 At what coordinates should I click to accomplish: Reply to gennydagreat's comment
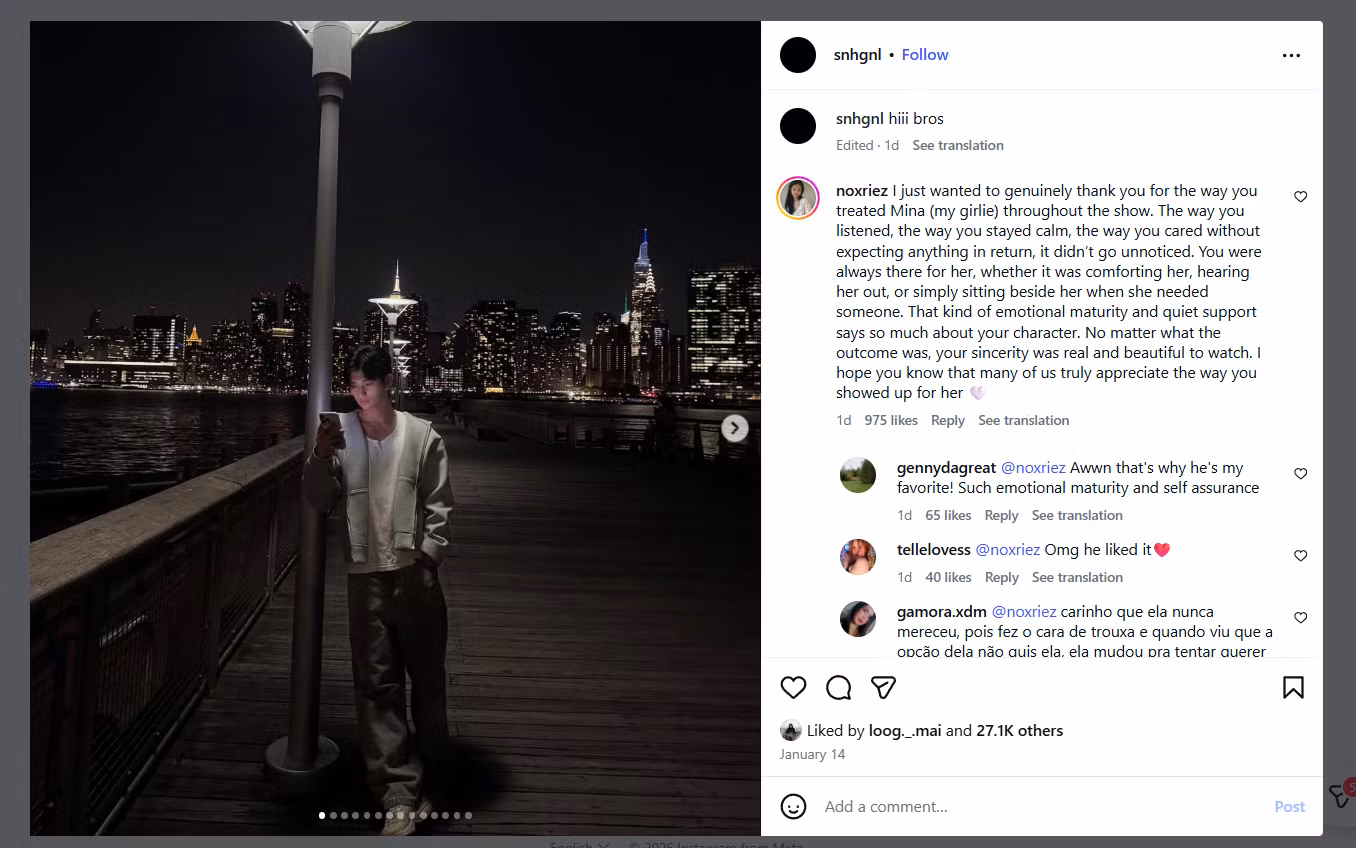tap(1001, 515)
